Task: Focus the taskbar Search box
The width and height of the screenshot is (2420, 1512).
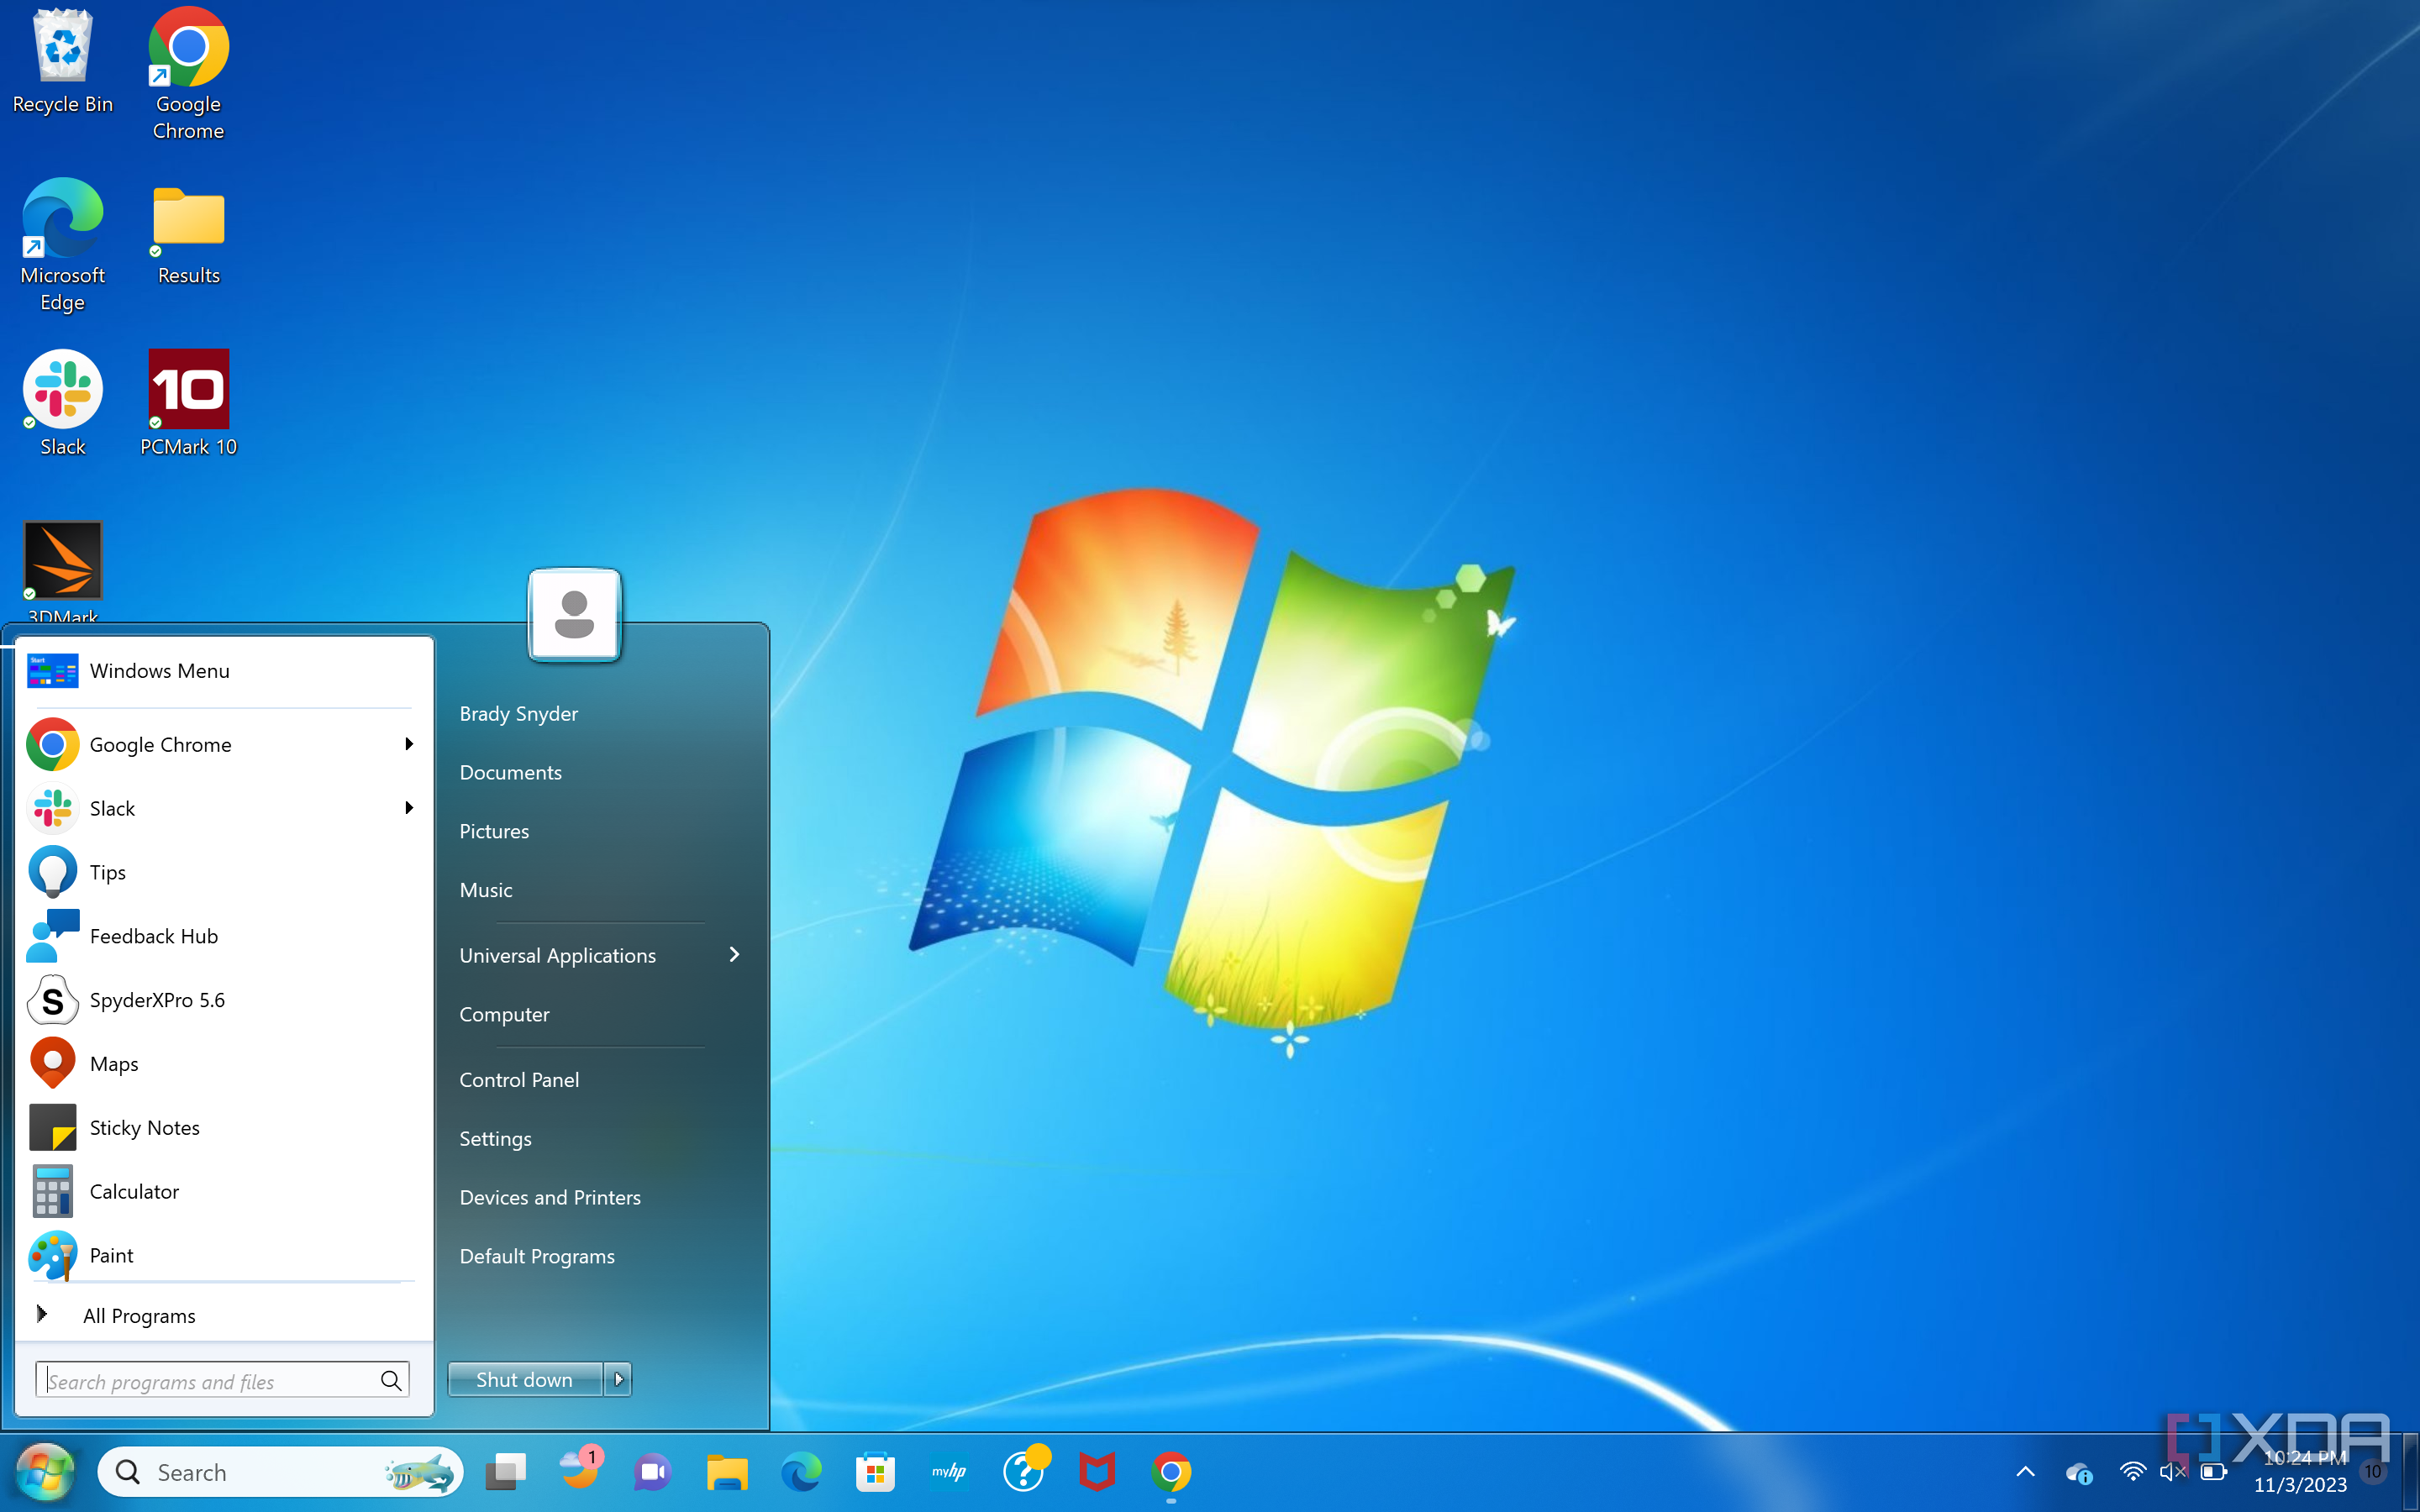Action: point(280,1472)
